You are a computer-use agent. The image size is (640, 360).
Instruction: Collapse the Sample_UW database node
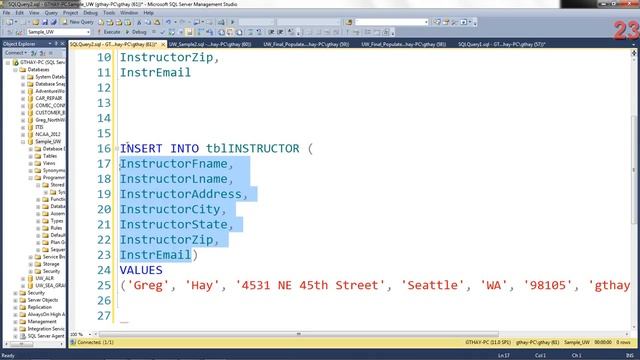click(23, 142)
